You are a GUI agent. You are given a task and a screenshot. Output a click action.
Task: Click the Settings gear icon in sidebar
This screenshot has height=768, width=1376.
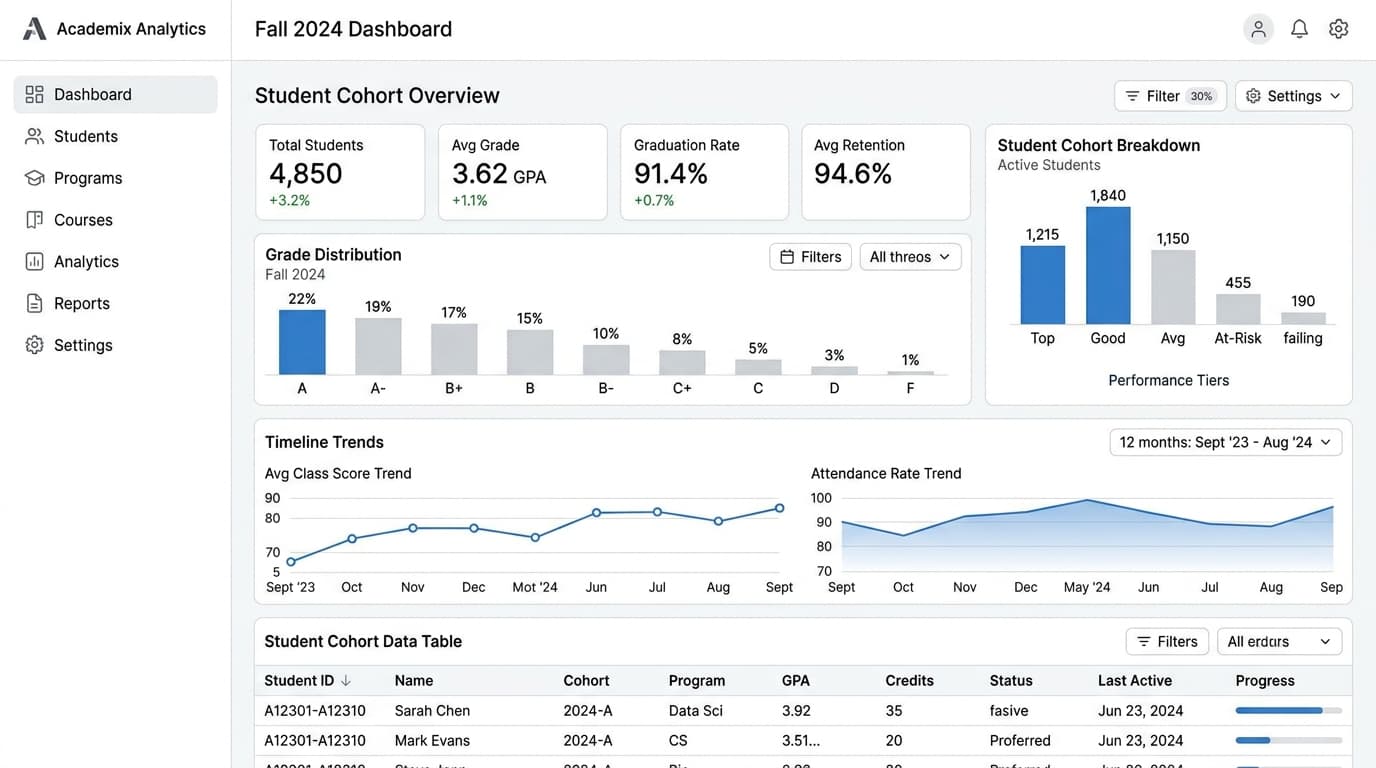35,345
